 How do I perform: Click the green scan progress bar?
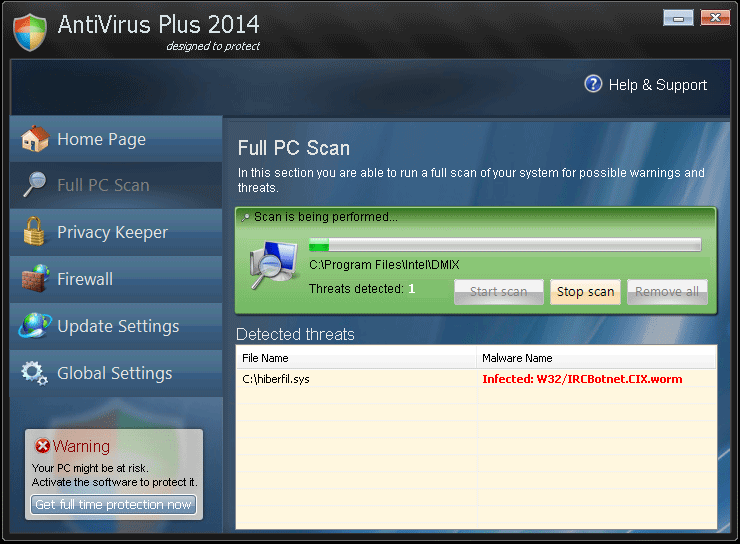pyautogui.click(x=504, y=245)
